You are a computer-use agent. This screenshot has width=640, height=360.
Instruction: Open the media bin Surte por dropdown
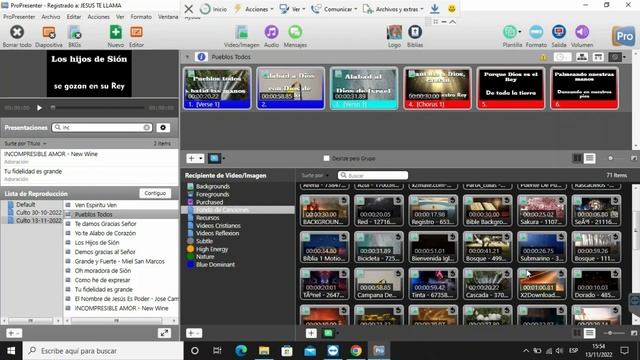pos(315,176)
